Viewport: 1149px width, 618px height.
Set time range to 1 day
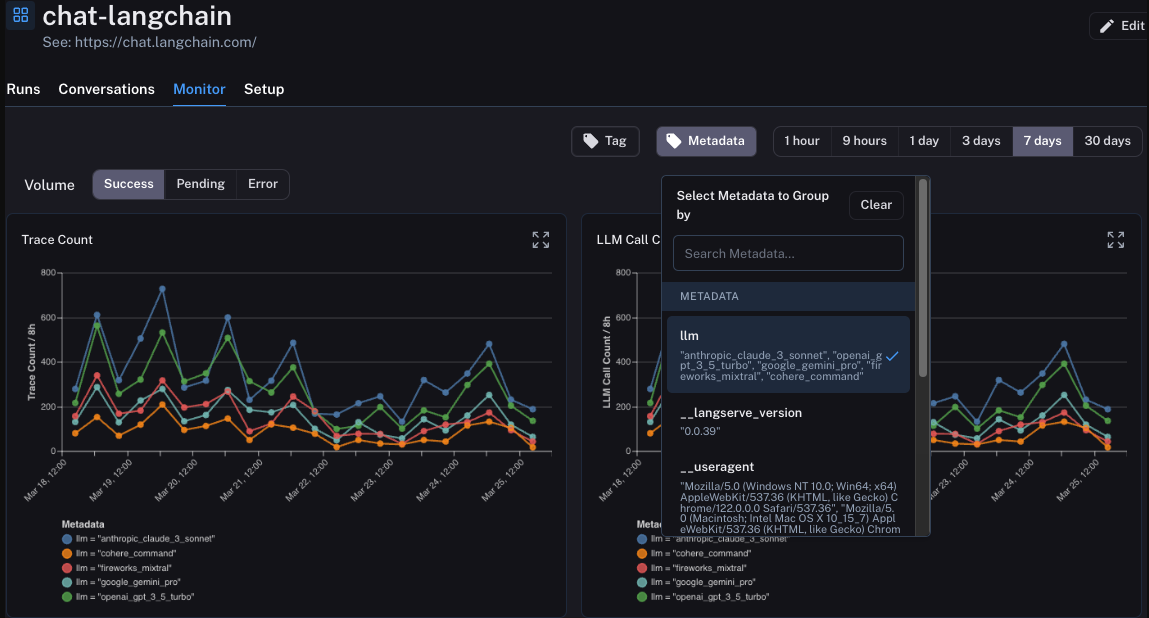[x=924, y=141]
